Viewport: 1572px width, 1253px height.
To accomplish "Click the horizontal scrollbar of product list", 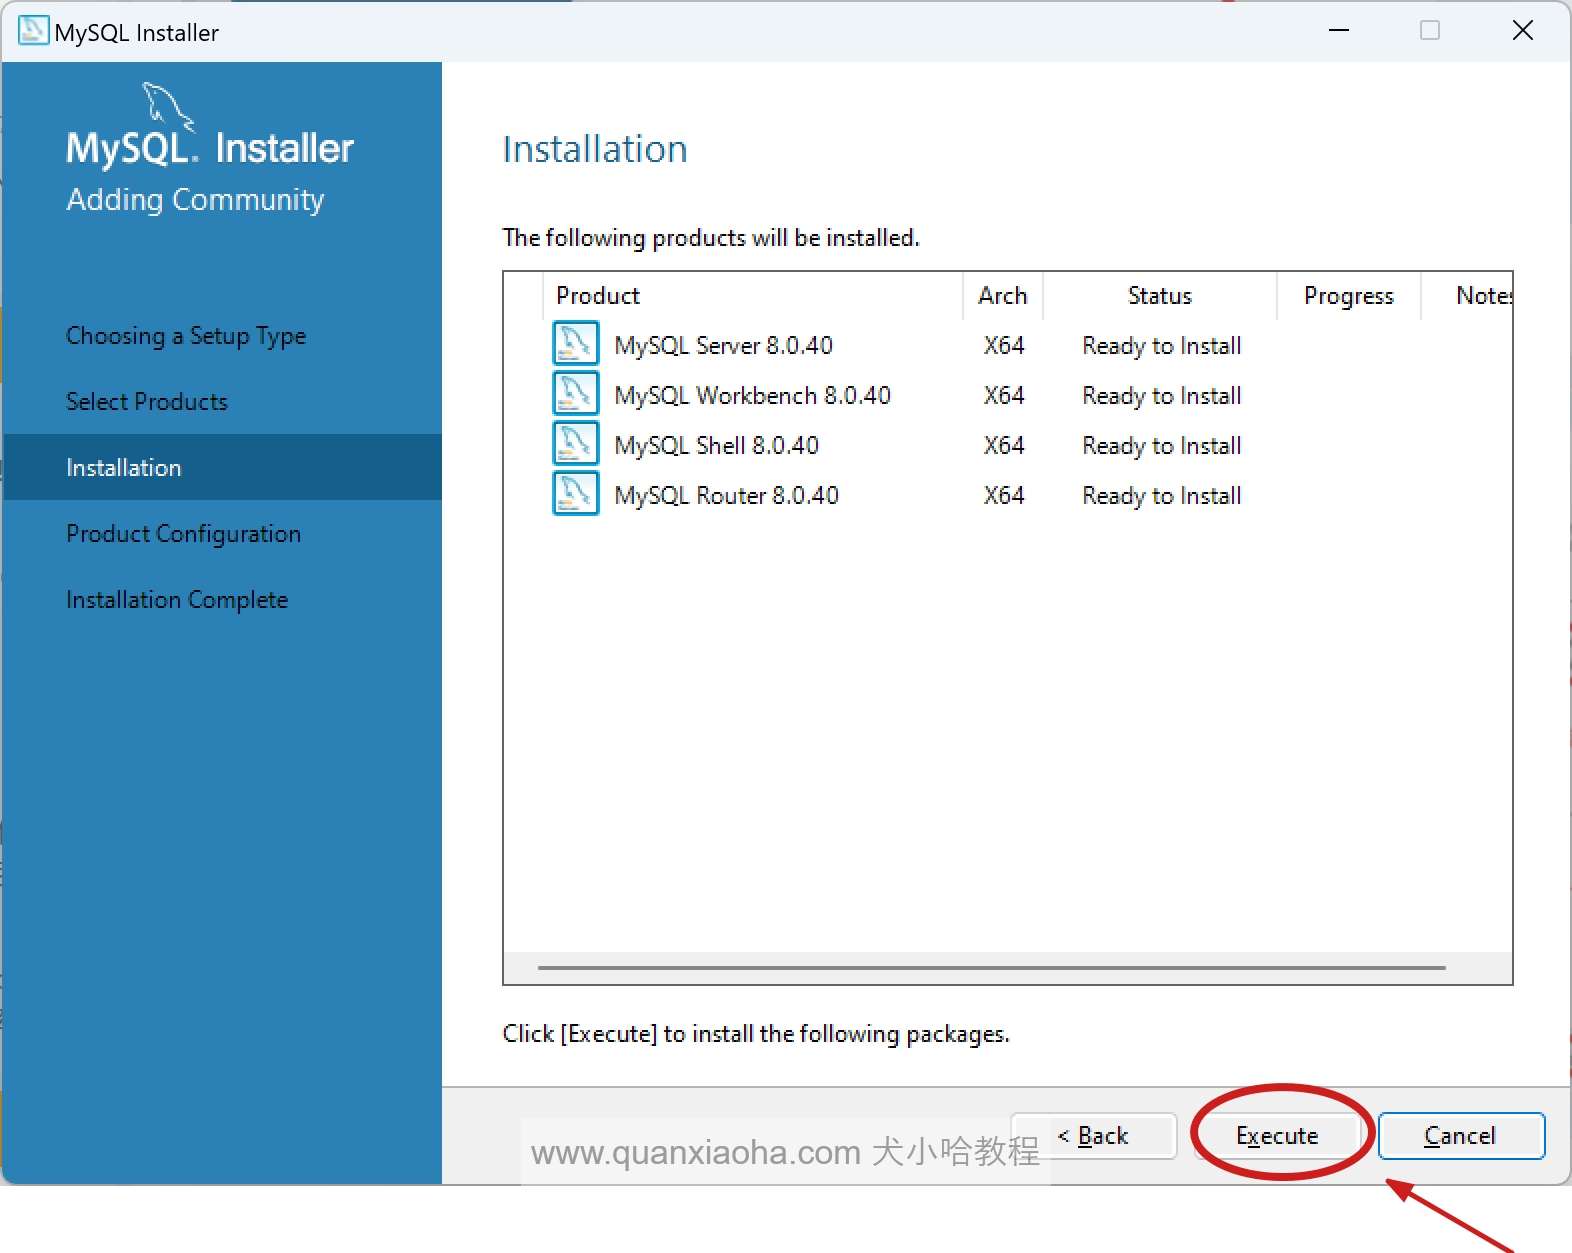I will 991,968.
